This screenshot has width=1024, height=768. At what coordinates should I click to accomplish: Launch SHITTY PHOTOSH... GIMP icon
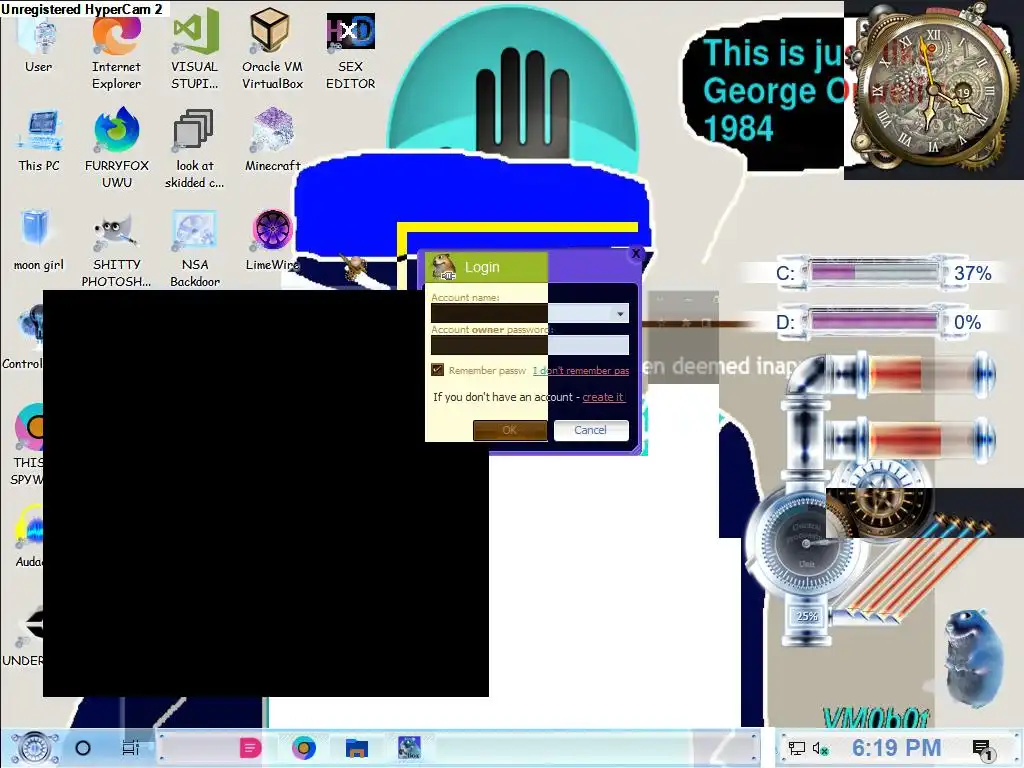click(116, 248)
